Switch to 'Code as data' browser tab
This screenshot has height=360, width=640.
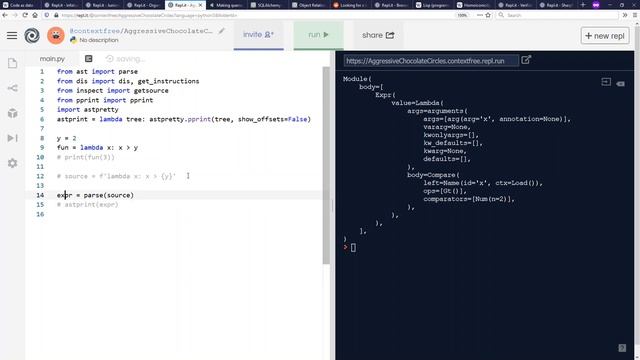click(20, 5)
